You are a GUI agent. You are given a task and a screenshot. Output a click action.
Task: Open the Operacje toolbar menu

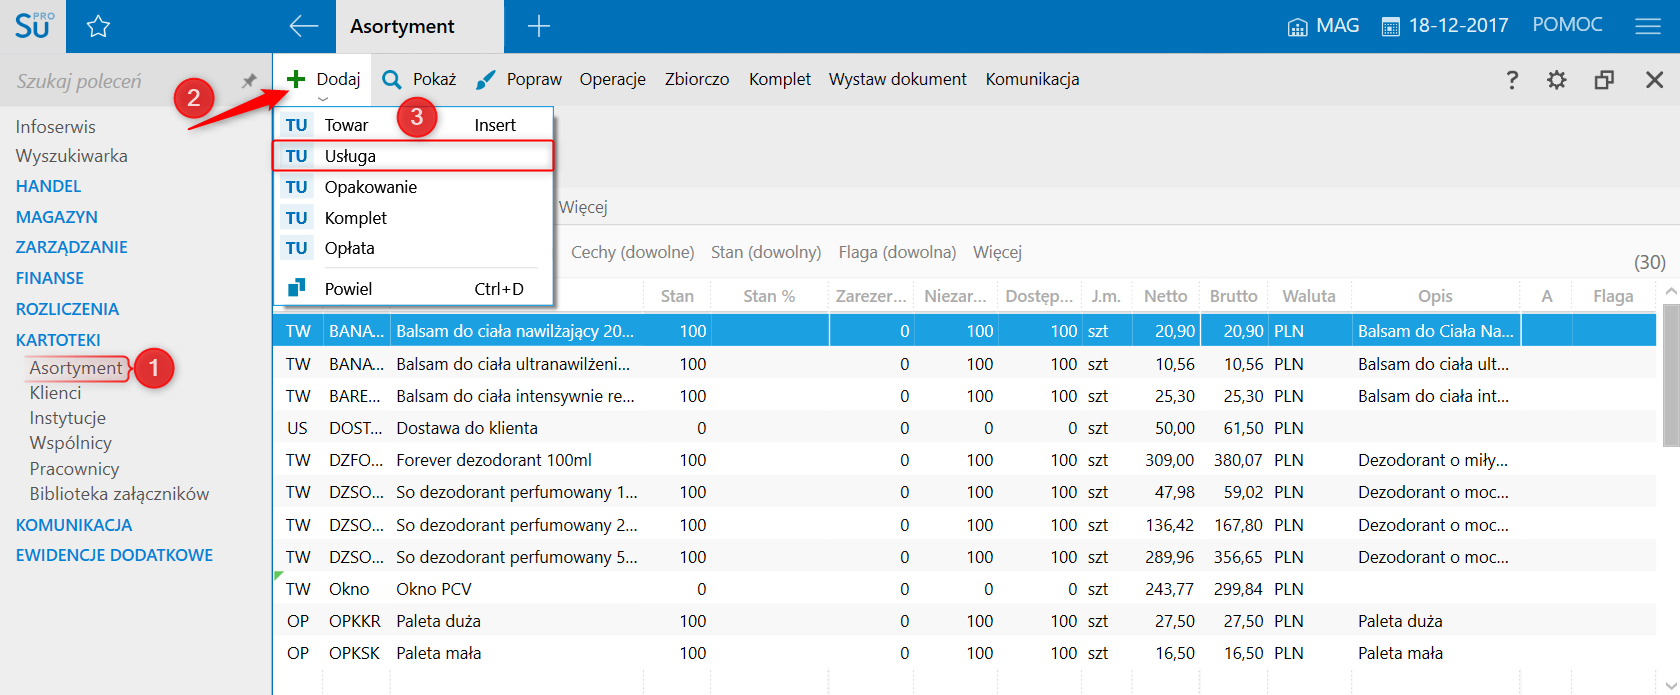coord(612,79)
